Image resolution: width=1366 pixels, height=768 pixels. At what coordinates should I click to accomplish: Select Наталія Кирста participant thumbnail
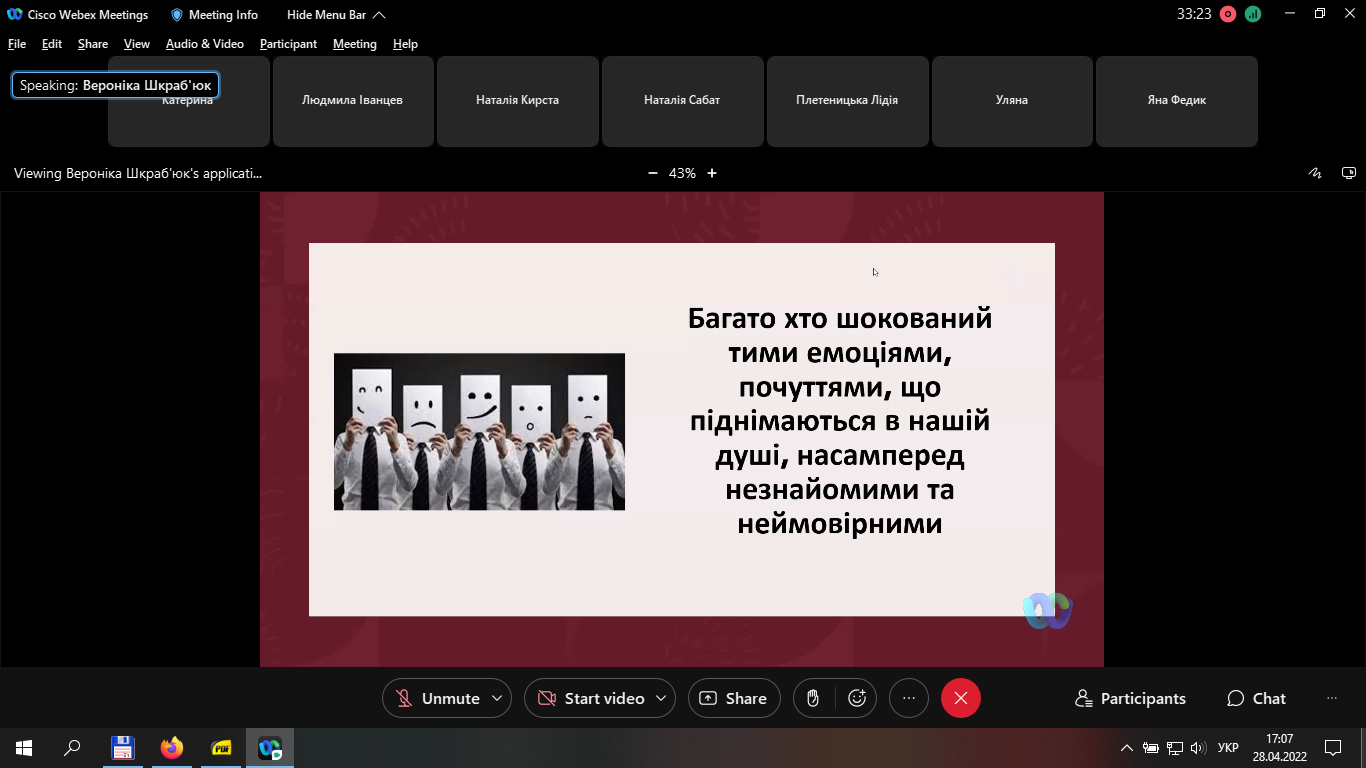(x=517, y=101)
